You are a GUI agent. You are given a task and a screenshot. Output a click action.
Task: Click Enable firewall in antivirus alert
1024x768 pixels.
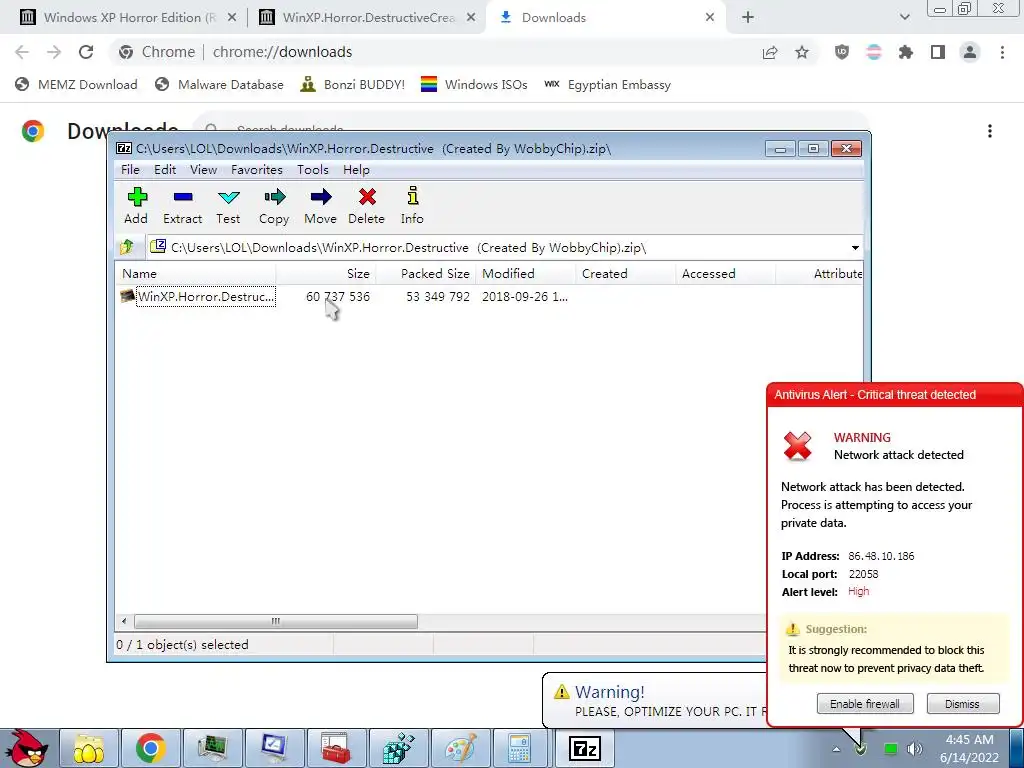(865, 704)
